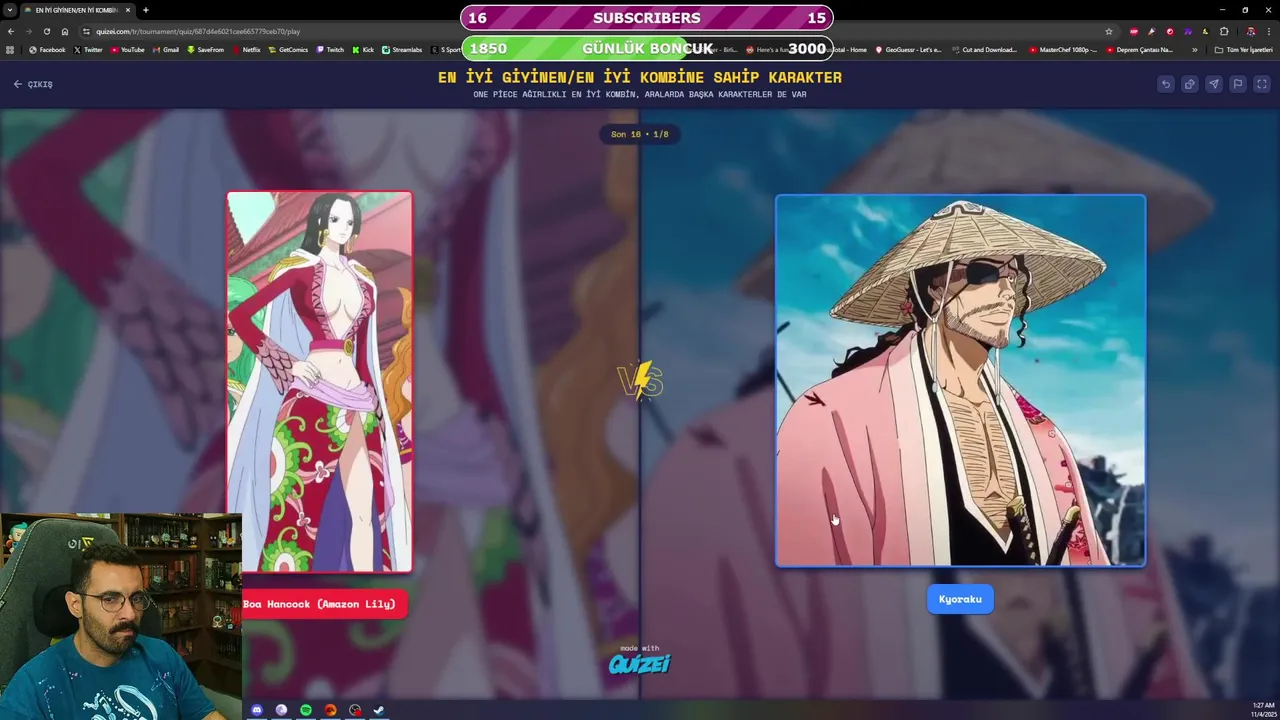This screenshot has height=720, width=1280.
Task: Pick the Boa Hancock character image
Action: tap(320, 382)
